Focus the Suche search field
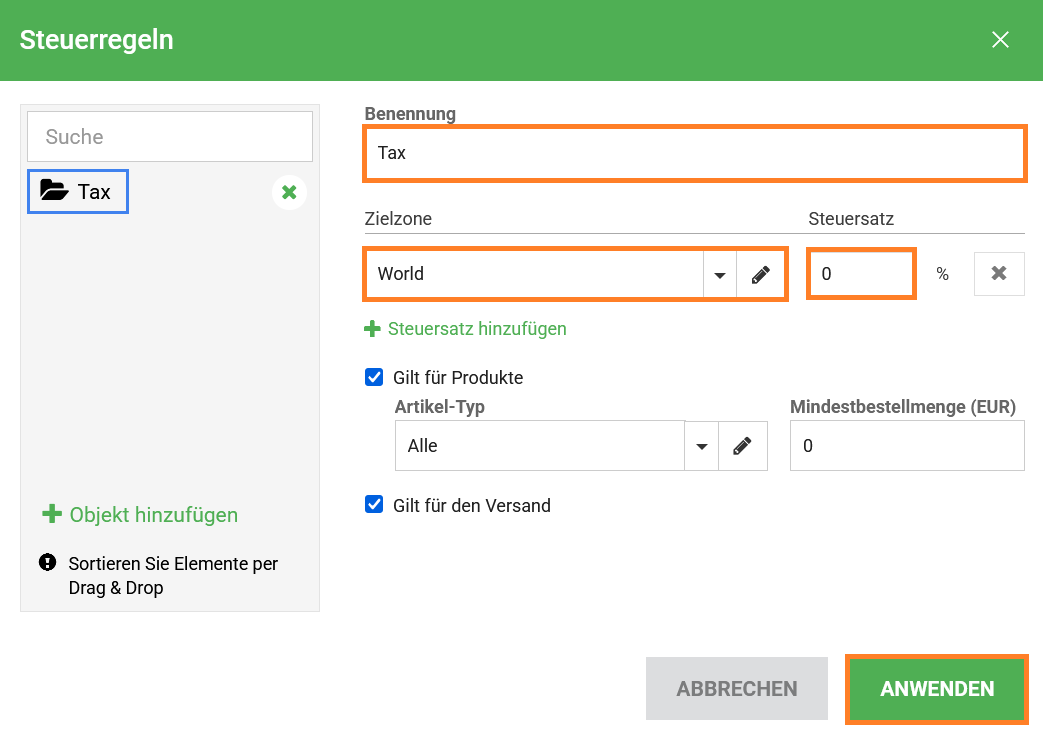This screenshot has height=739, width=1043. point(170,137)
